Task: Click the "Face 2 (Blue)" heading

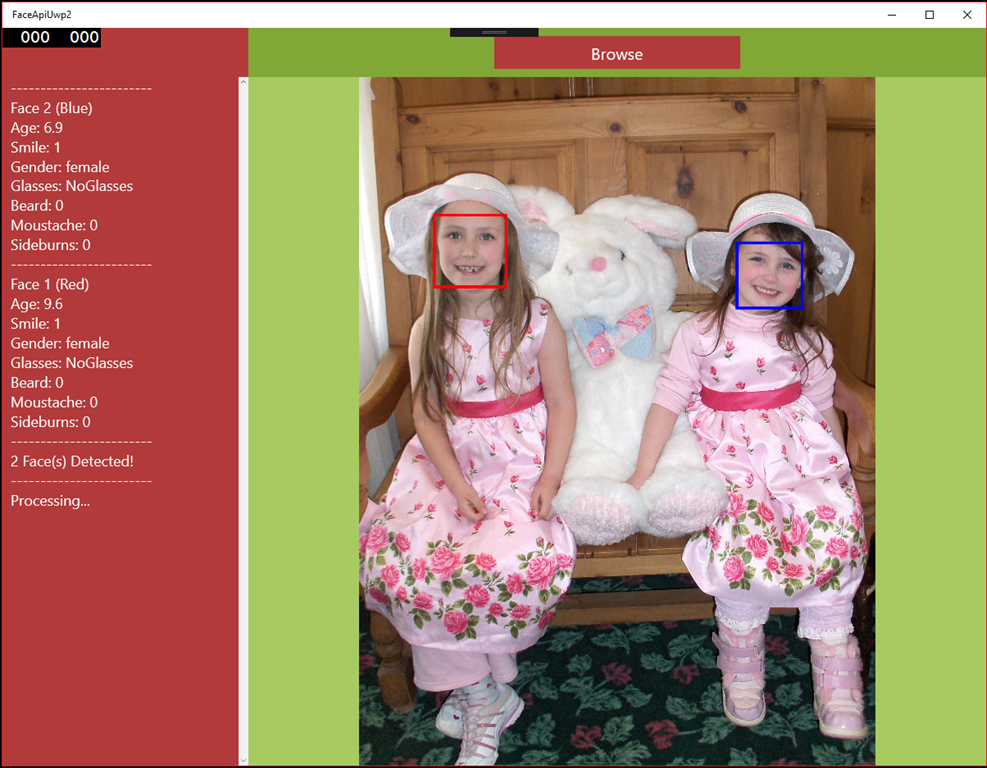Action: (x=52, y=108)
